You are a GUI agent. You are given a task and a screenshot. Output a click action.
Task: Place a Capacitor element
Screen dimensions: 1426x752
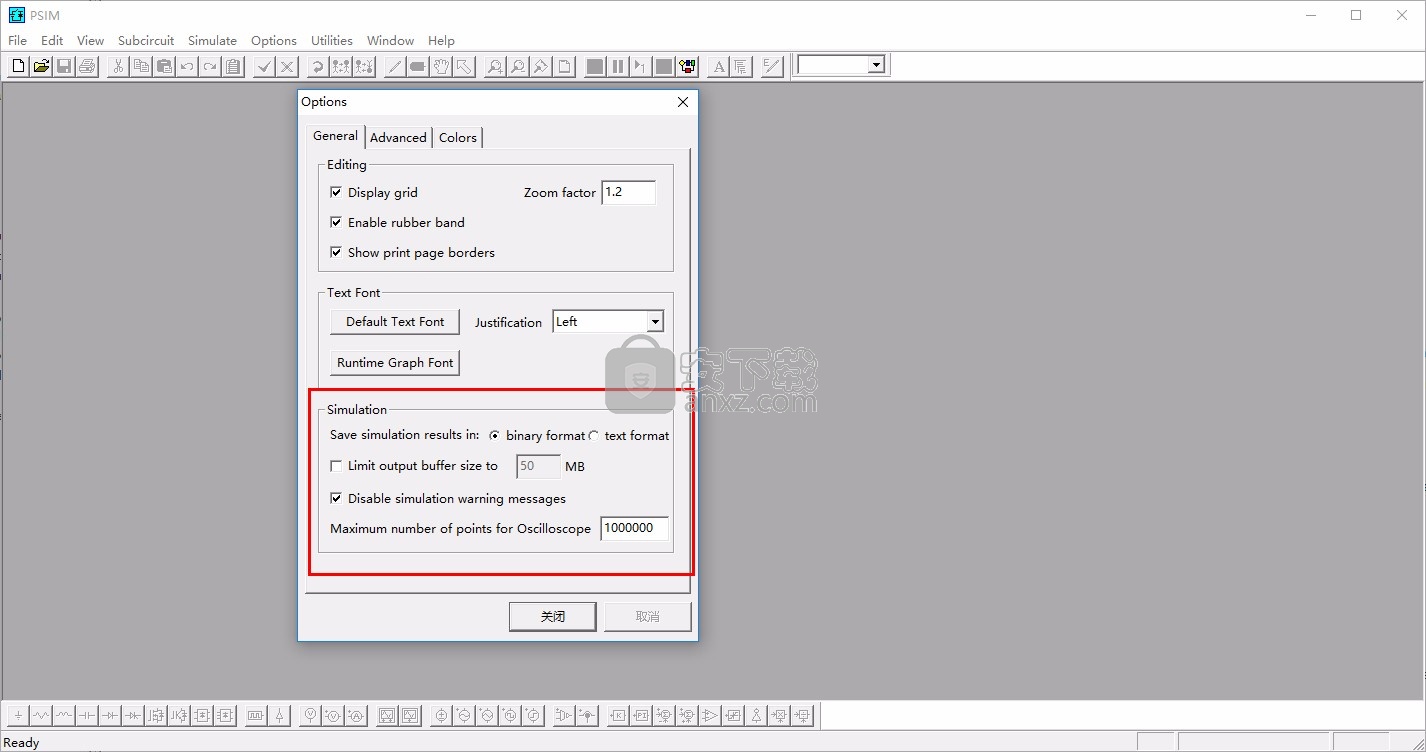87,715
